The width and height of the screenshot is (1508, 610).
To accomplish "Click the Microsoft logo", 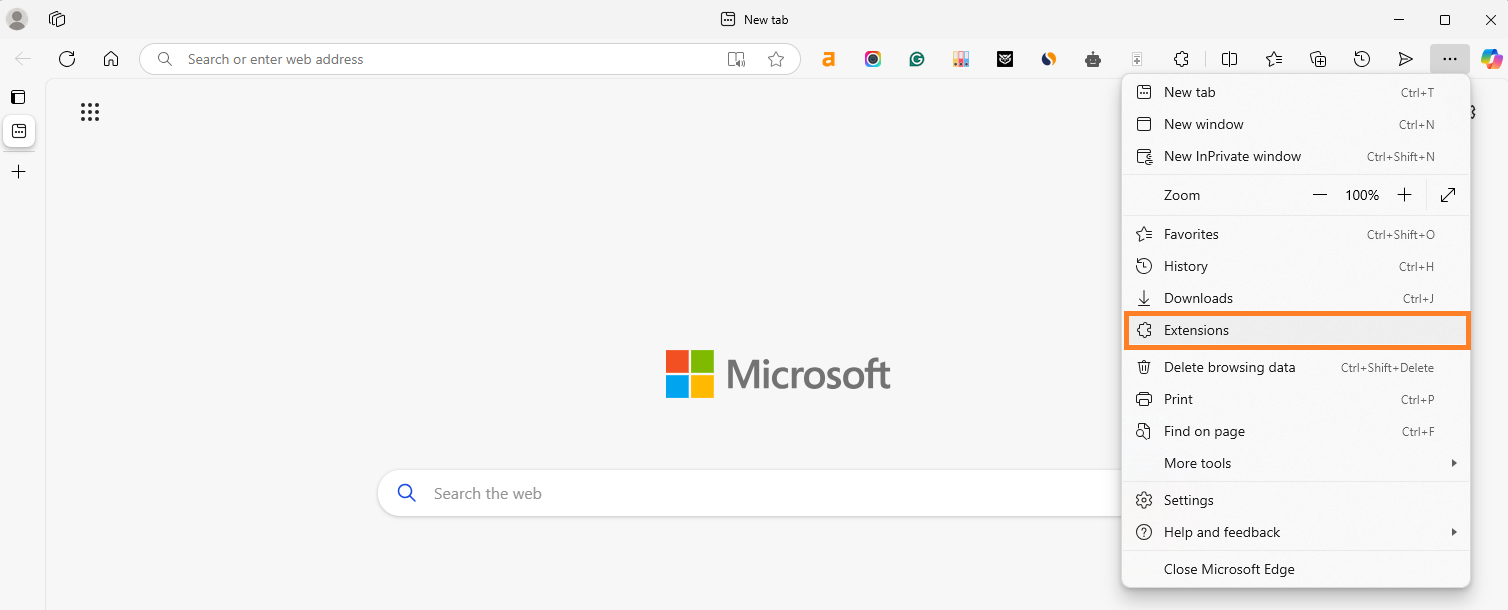I will click(x=778, y=374).
